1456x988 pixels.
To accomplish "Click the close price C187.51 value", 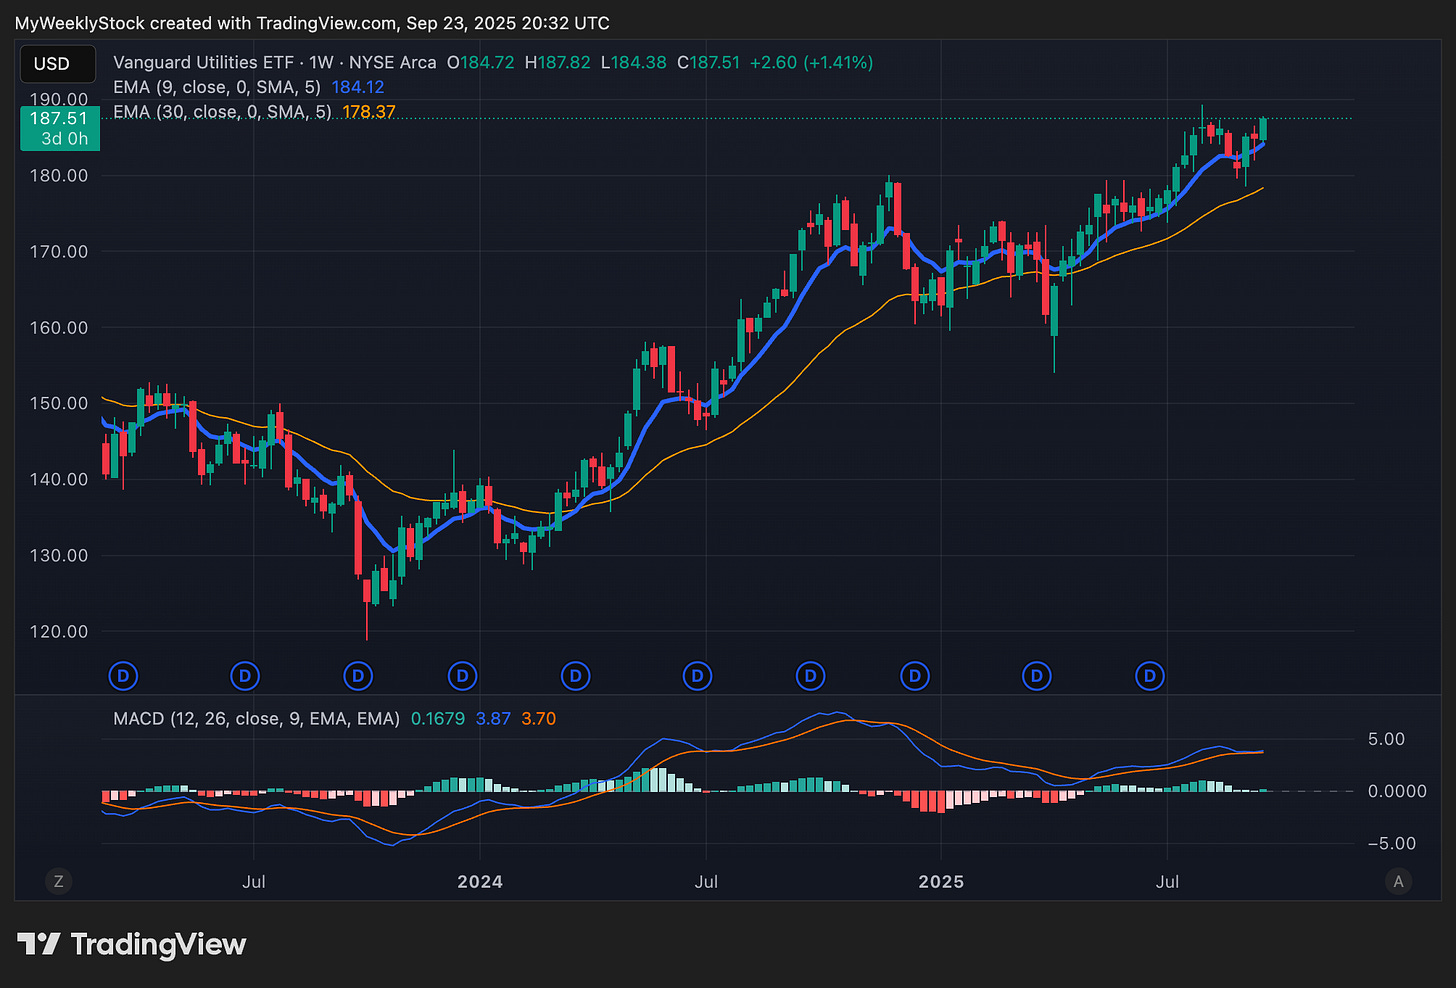I will click(708, 62).
